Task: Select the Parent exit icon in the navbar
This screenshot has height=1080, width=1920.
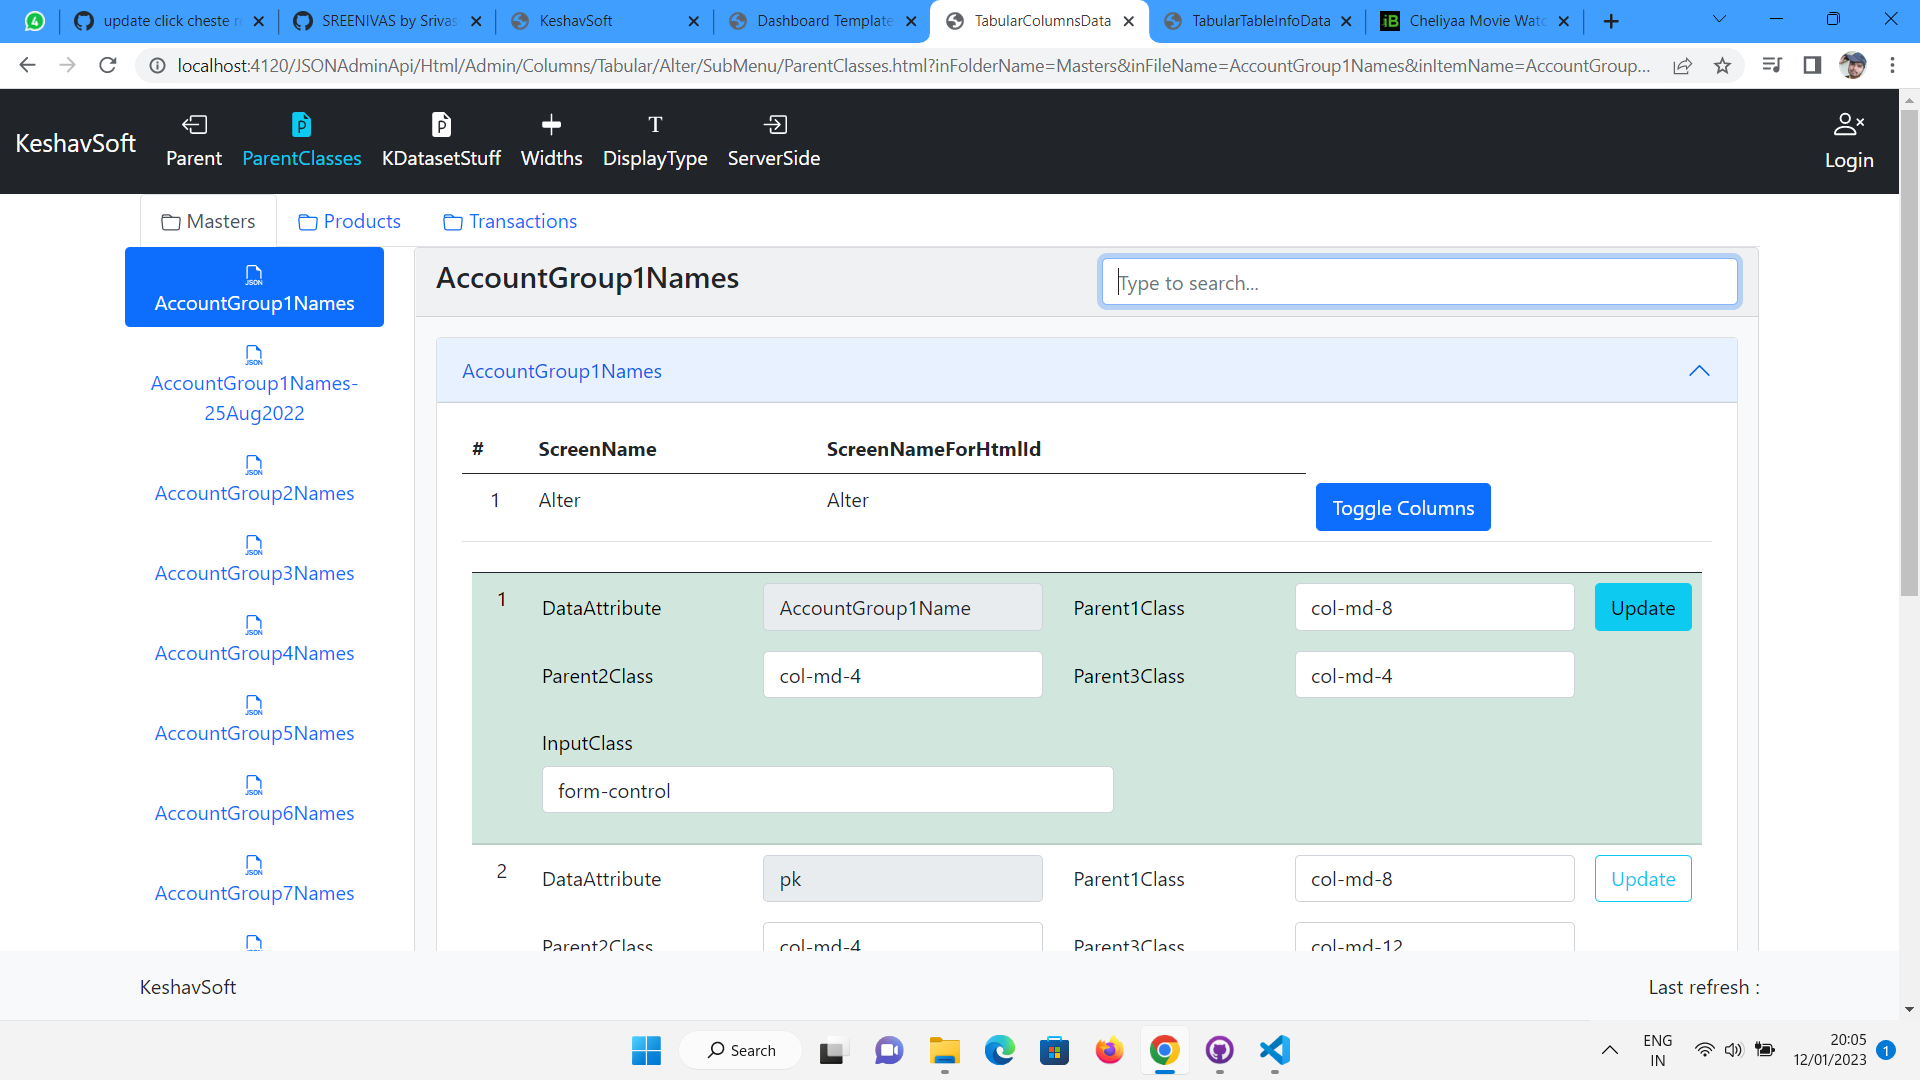Action: click(194, 124)
